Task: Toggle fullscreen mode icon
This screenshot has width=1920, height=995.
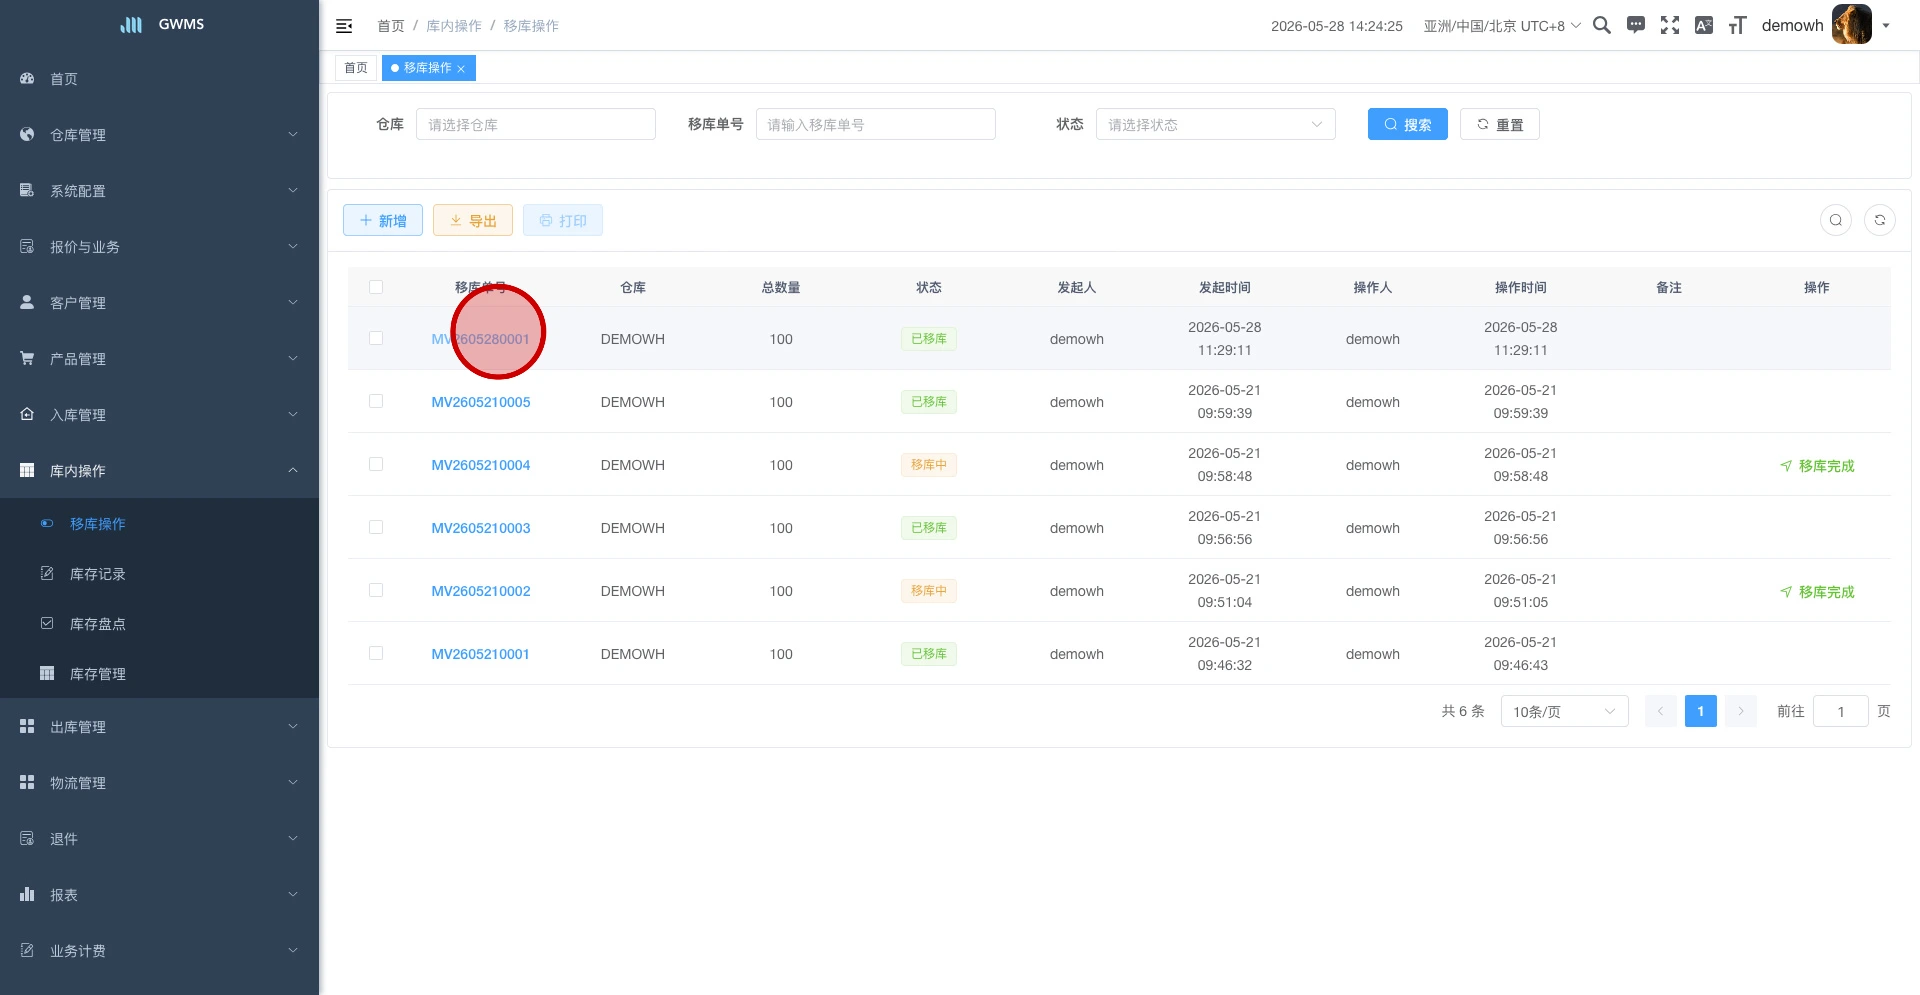Action: (1670, 25)
